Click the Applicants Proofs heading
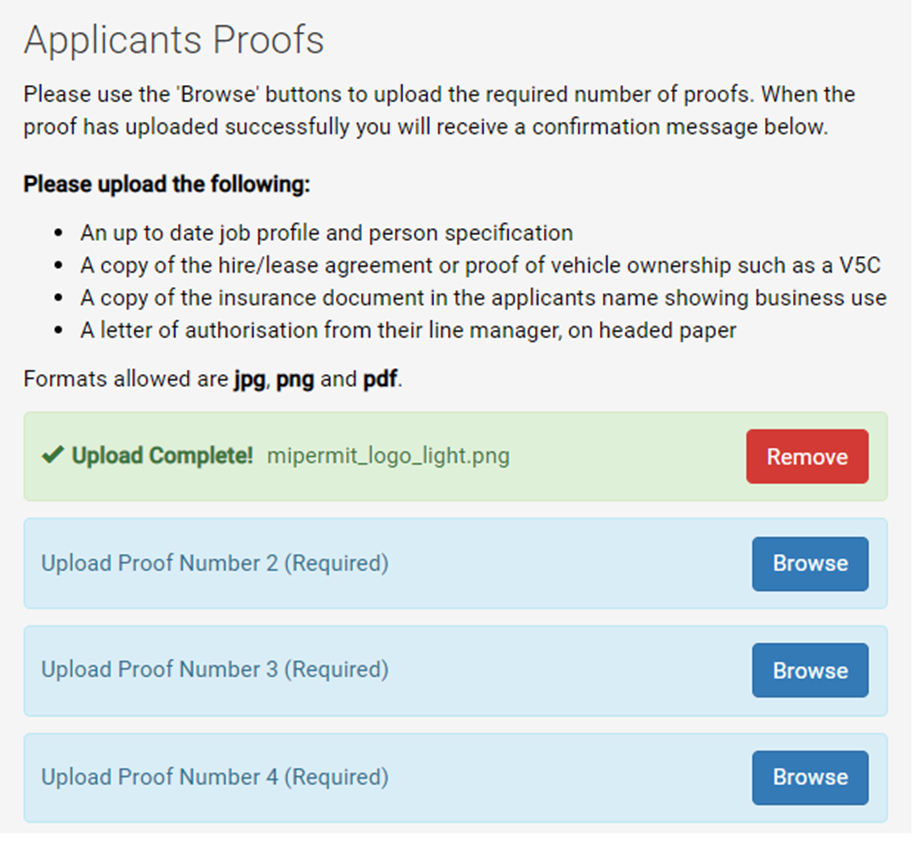The width and height of the screenshot is (913, 848). (174, 40)
